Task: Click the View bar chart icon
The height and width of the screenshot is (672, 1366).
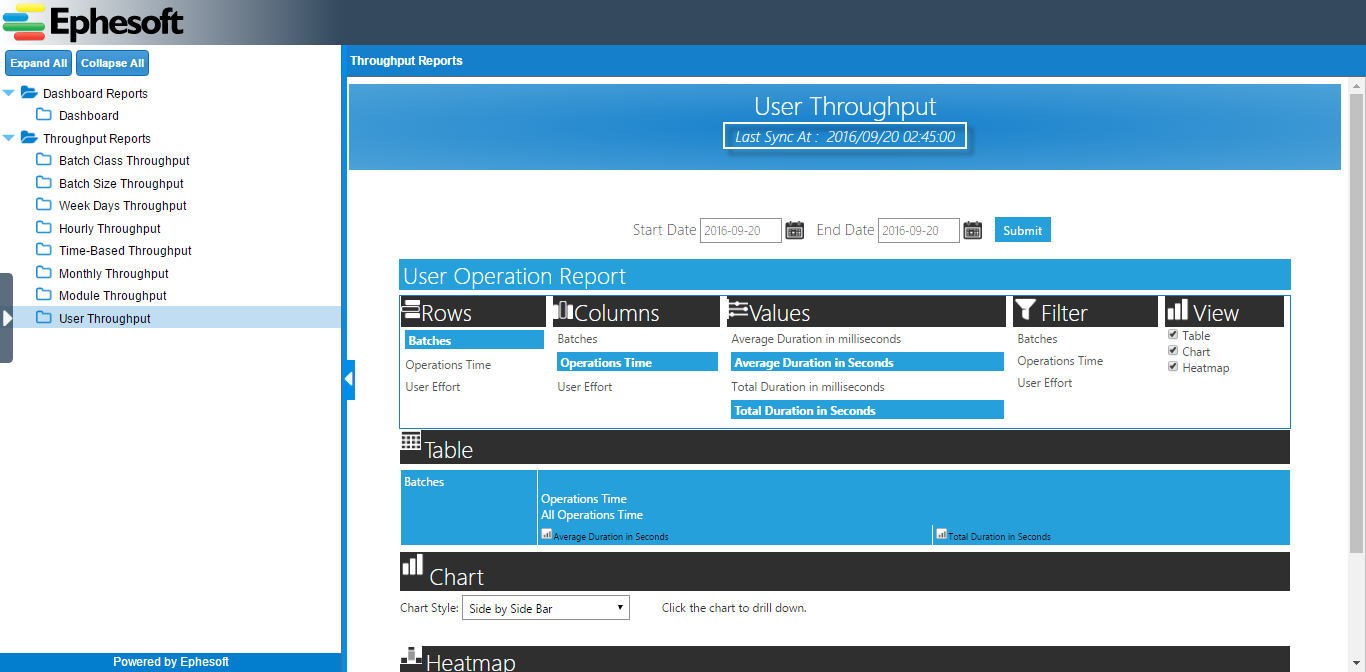Action: pos(1178,309)
